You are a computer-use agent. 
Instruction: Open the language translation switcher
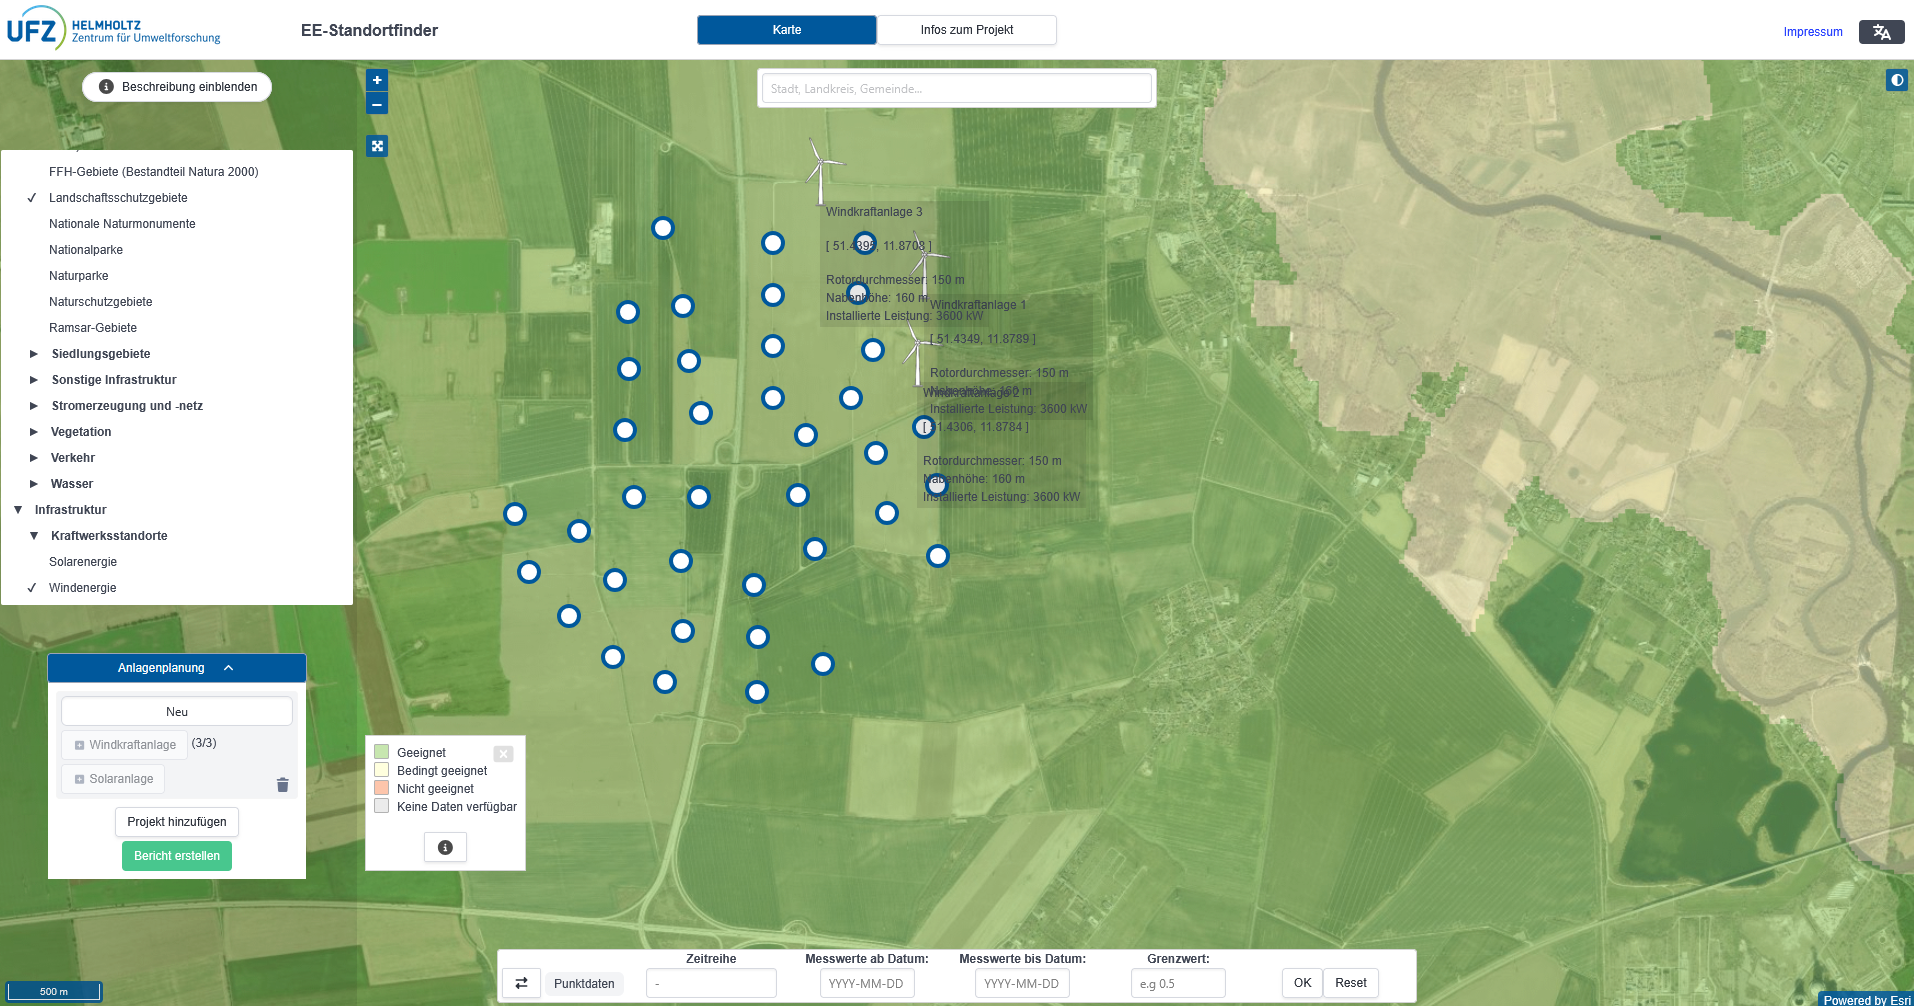(1881, 32)
